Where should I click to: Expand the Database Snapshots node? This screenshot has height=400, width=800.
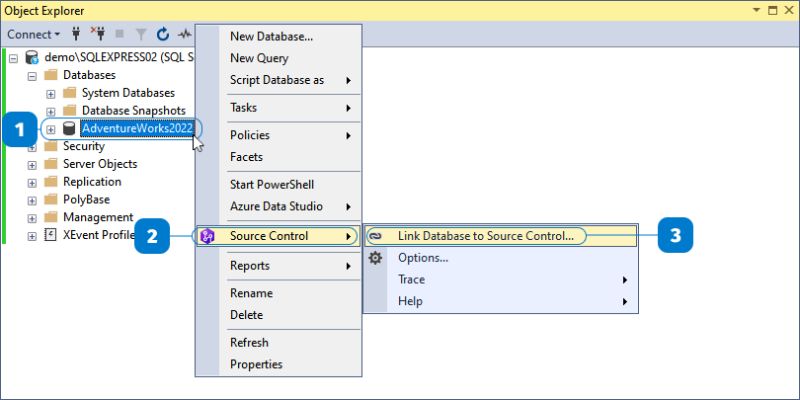click(51, 111)
